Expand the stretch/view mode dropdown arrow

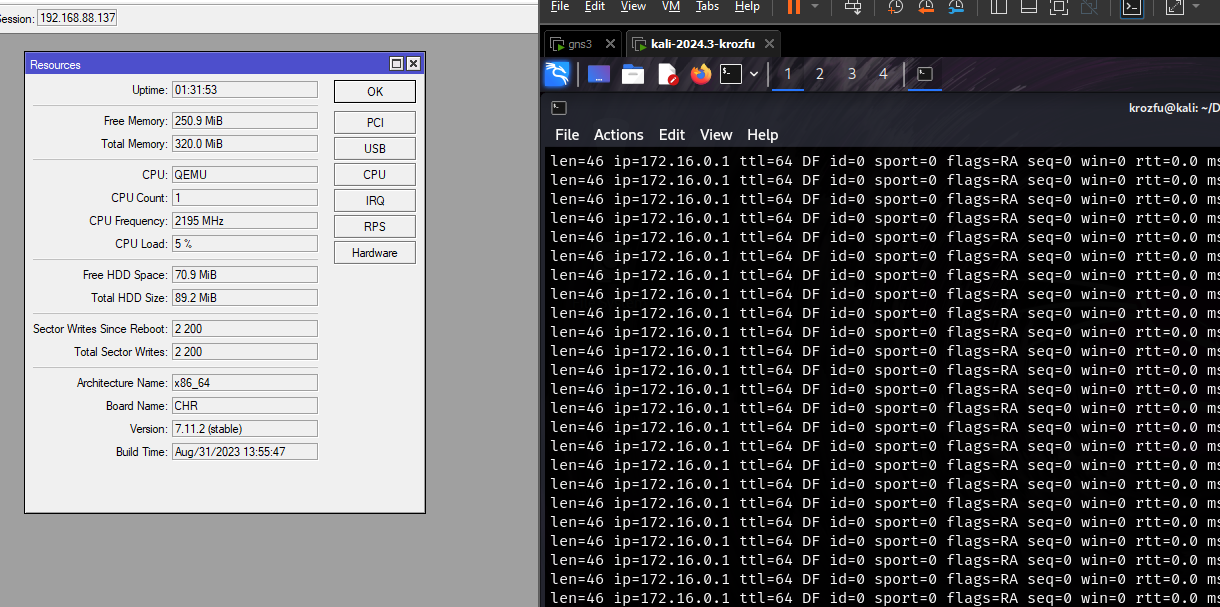click(x=1195, y=7)
